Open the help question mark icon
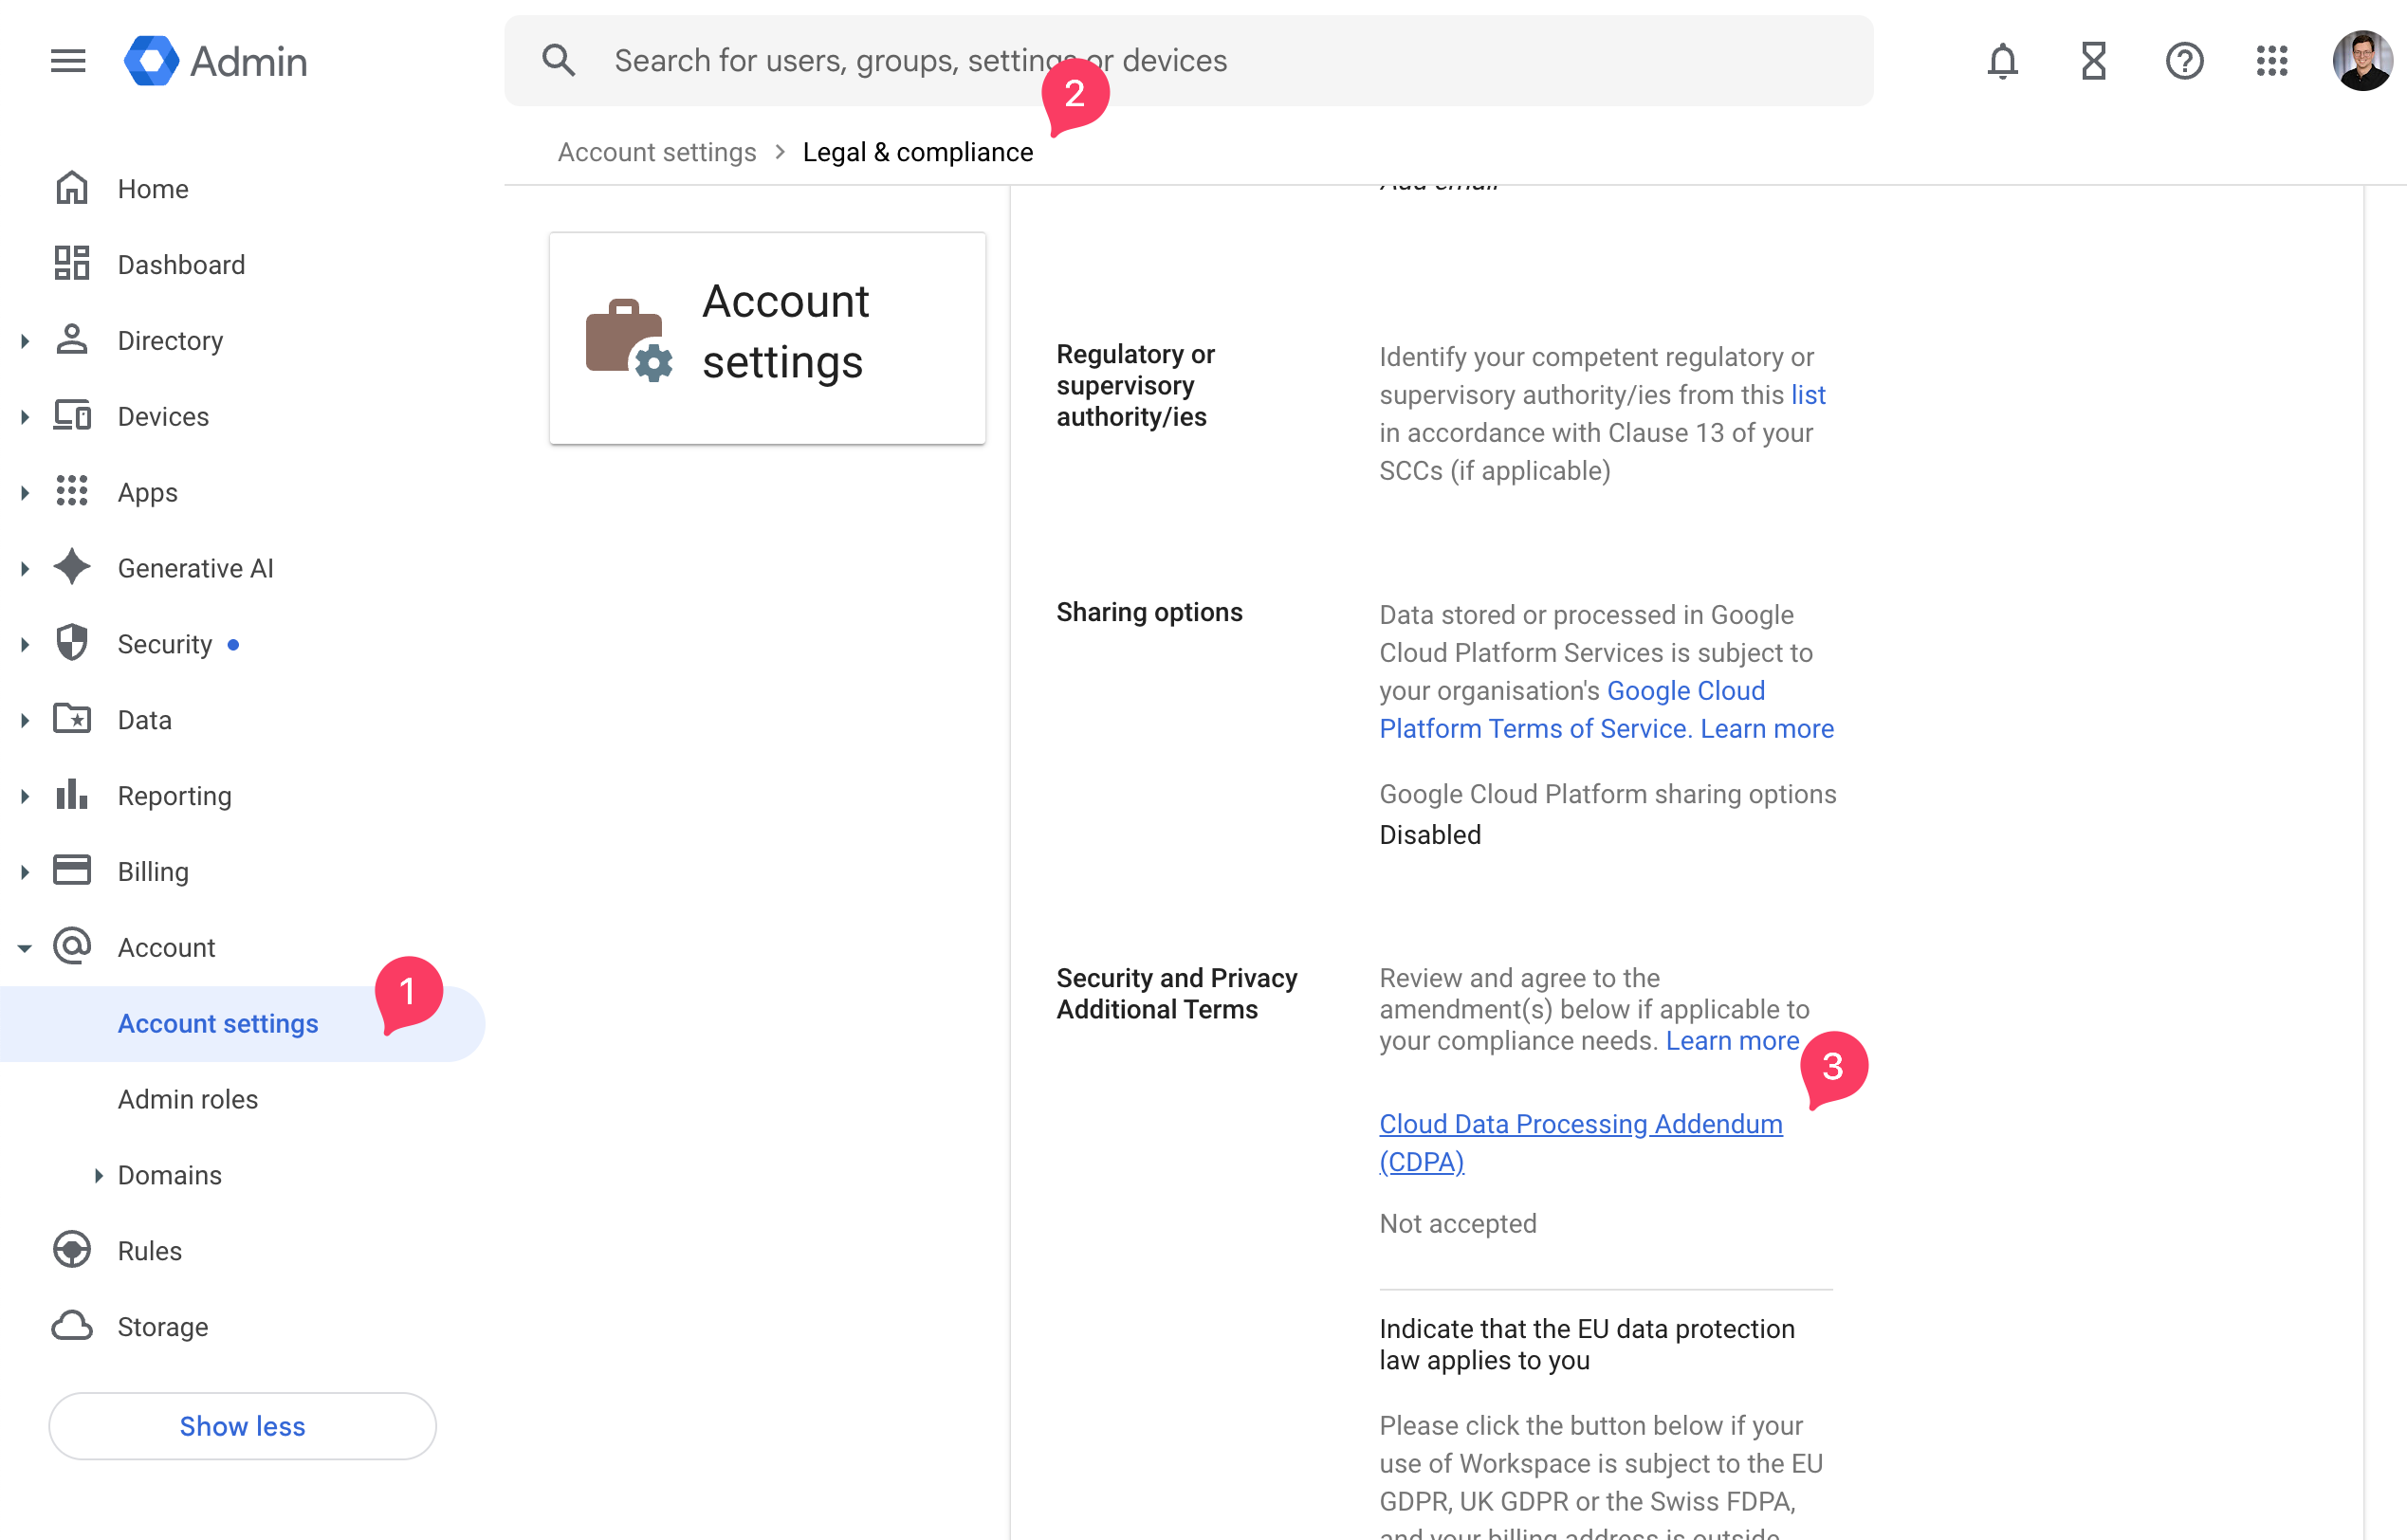 tap(2184, 61)
